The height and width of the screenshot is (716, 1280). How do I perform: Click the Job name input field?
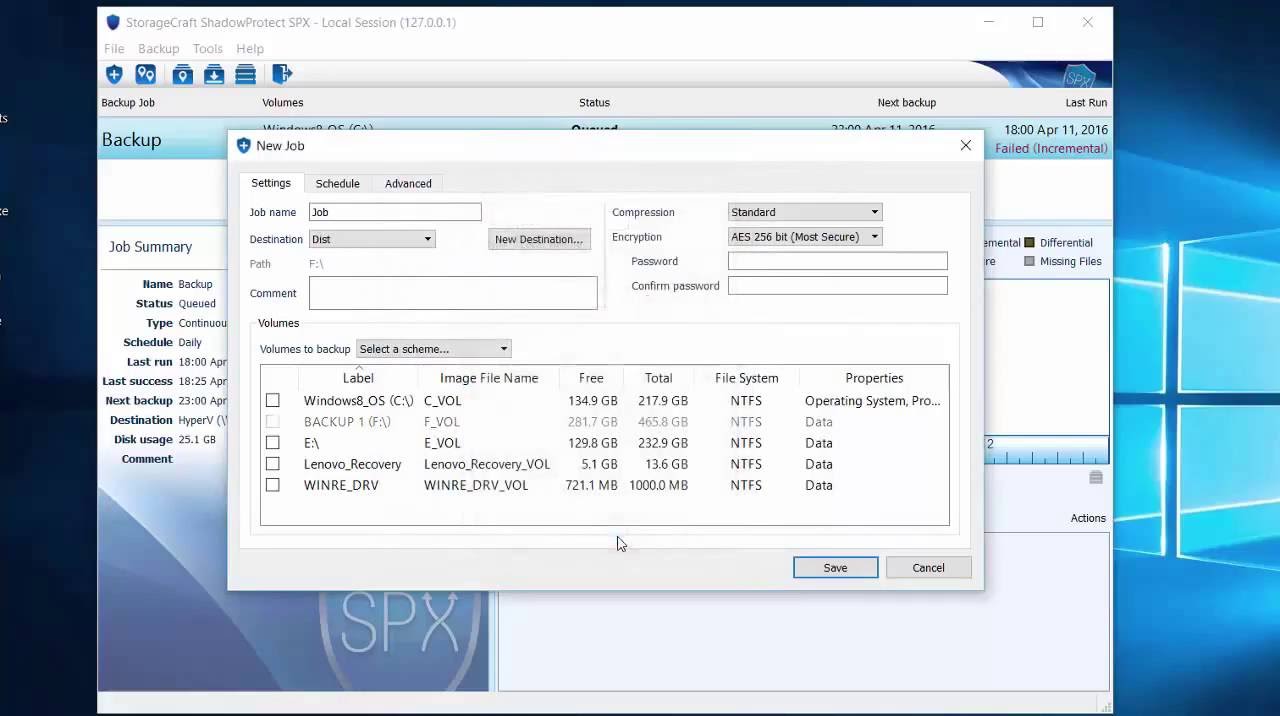395,212
